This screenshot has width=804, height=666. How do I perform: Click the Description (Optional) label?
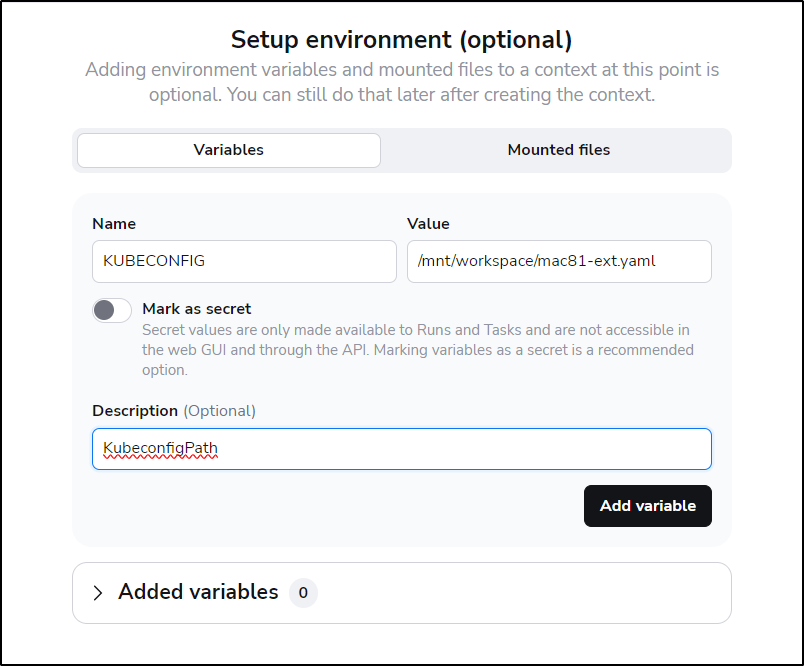tap(174, 411)
